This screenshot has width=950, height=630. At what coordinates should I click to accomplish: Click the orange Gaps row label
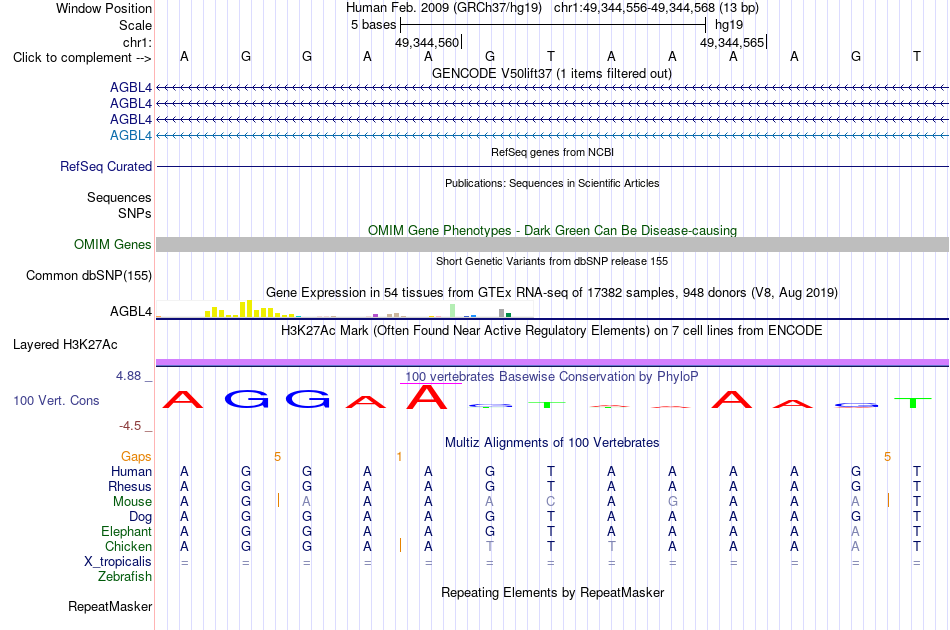136,457
